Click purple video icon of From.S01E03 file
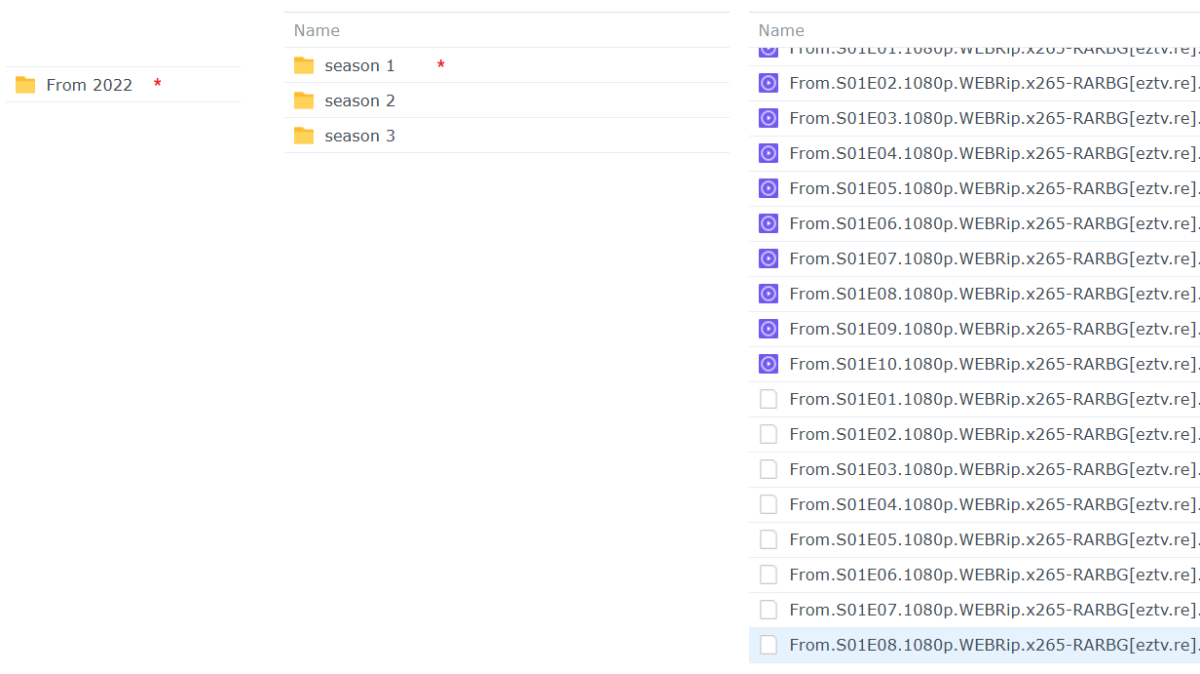The width and height of the screenshot is (1200, 674). [x=768, y=118]
